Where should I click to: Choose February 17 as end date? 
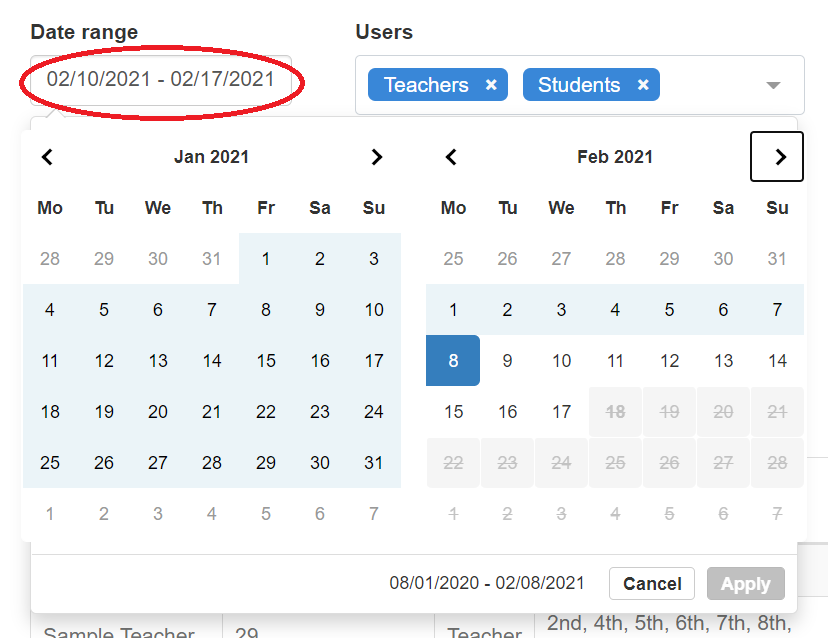pos(561,412)
